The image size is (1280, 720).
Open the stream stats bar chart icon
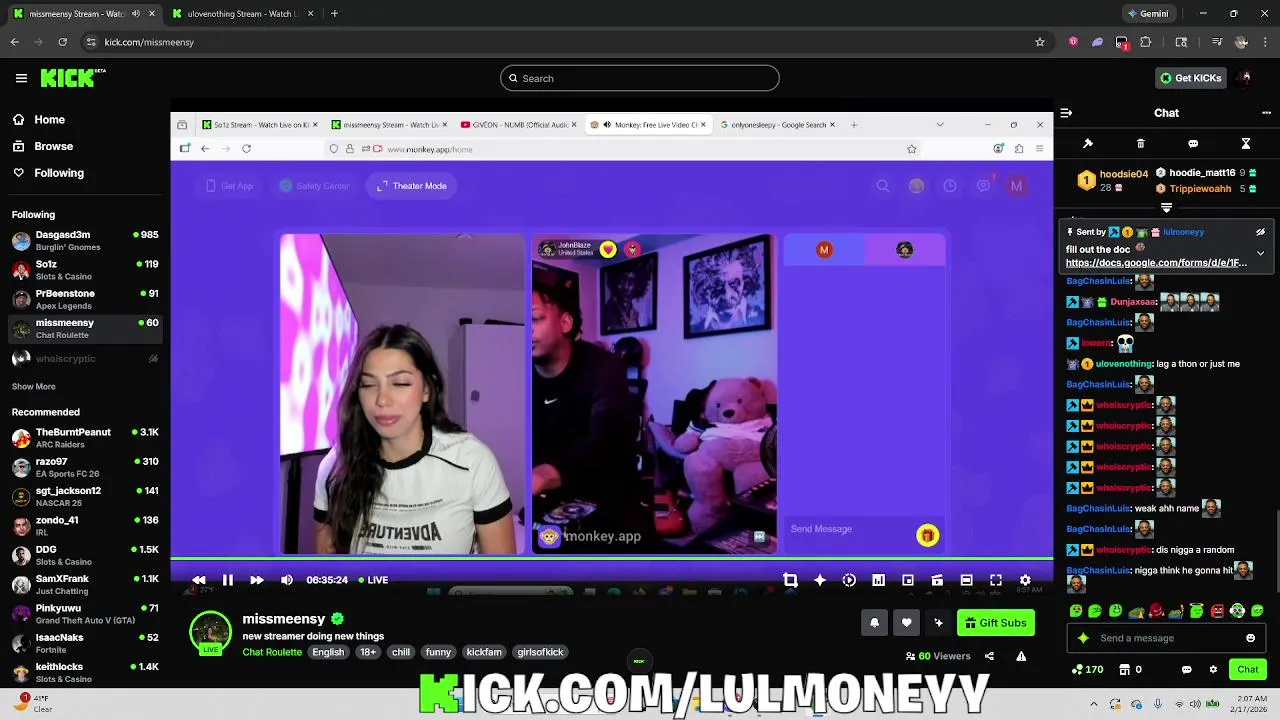pyautogui.click(x=878, y=580)
